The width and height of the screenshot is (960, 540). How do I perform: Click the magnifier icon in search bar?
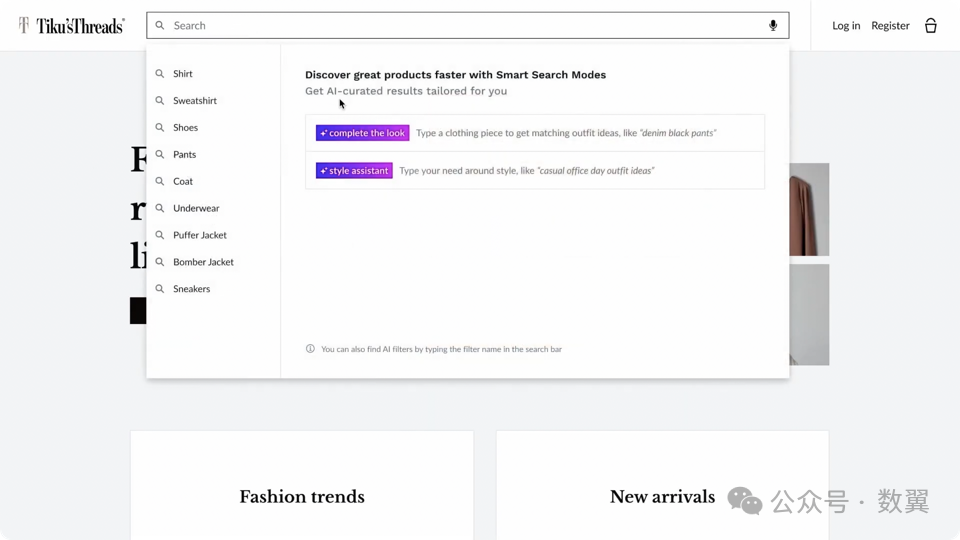(x=160, y=26)
